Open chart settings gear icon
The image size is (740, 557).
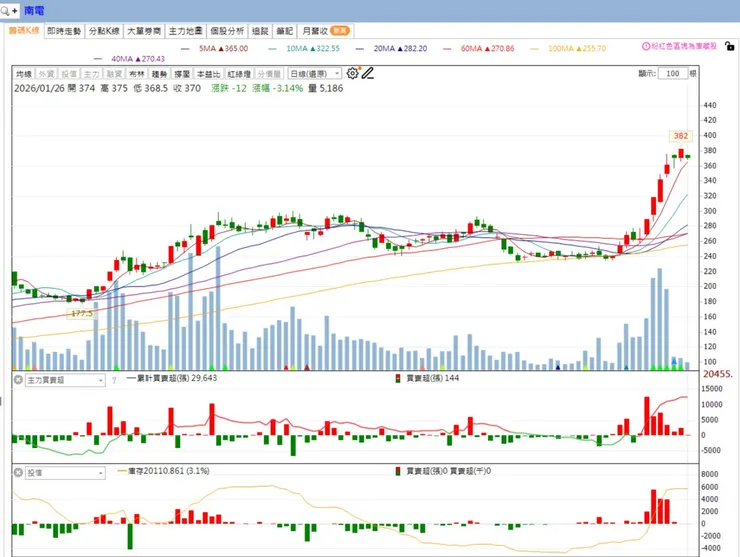tap(352, 73)
